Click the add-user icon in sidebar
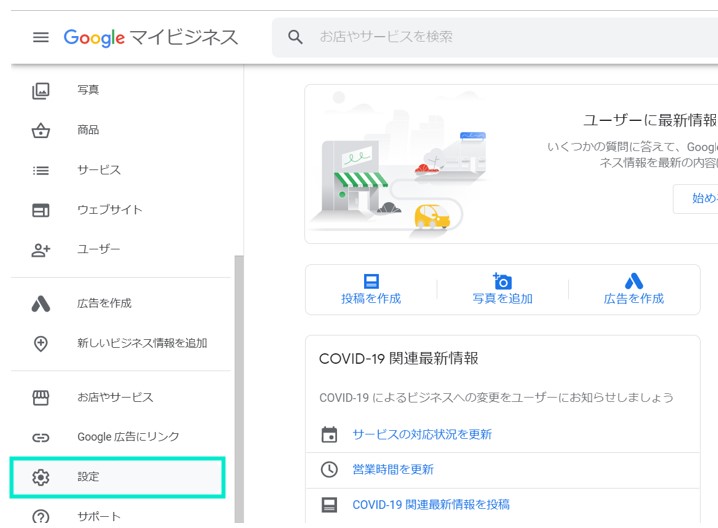The height and width of the screenshot is (528, 718). 41,250
